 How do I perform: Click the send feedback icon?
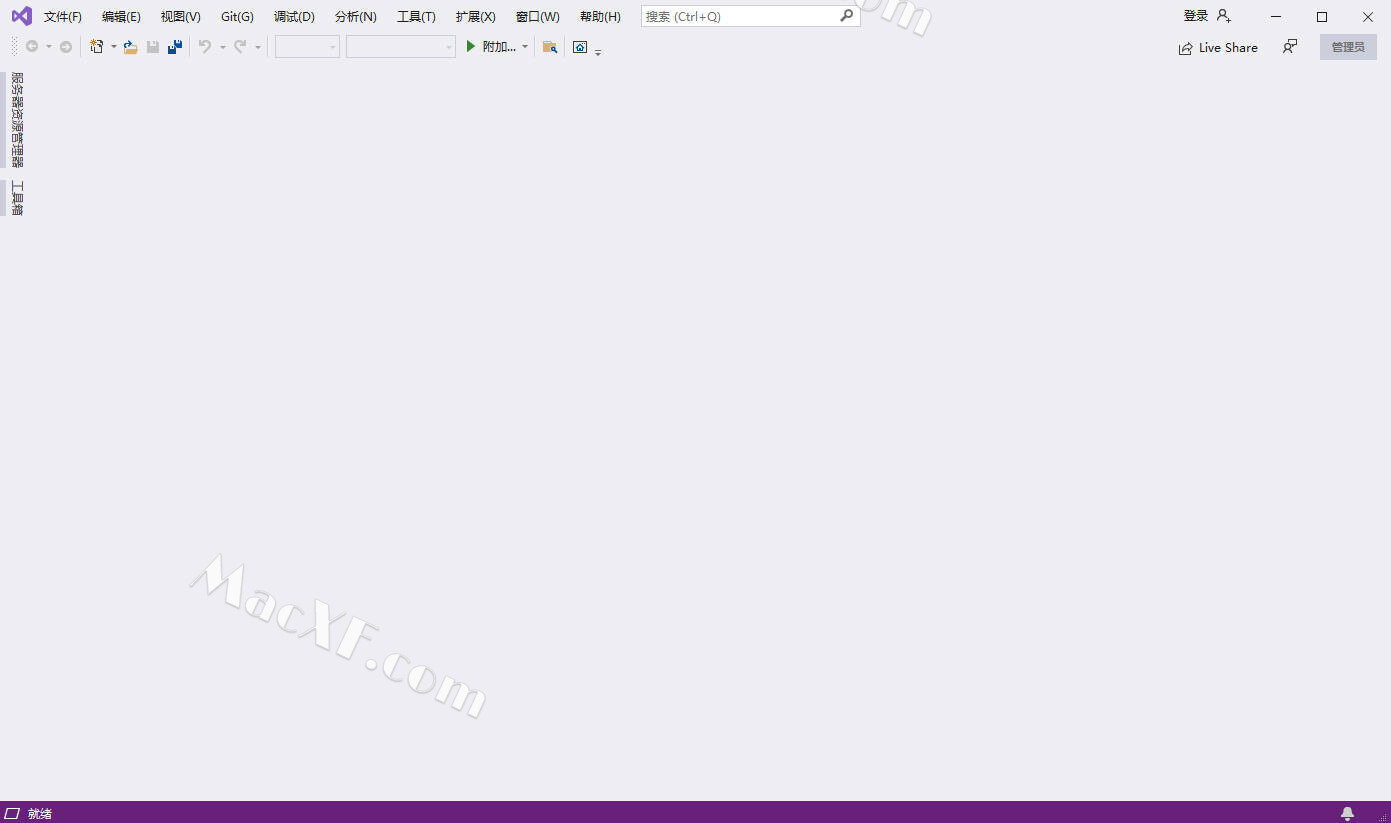[1290, 47]
